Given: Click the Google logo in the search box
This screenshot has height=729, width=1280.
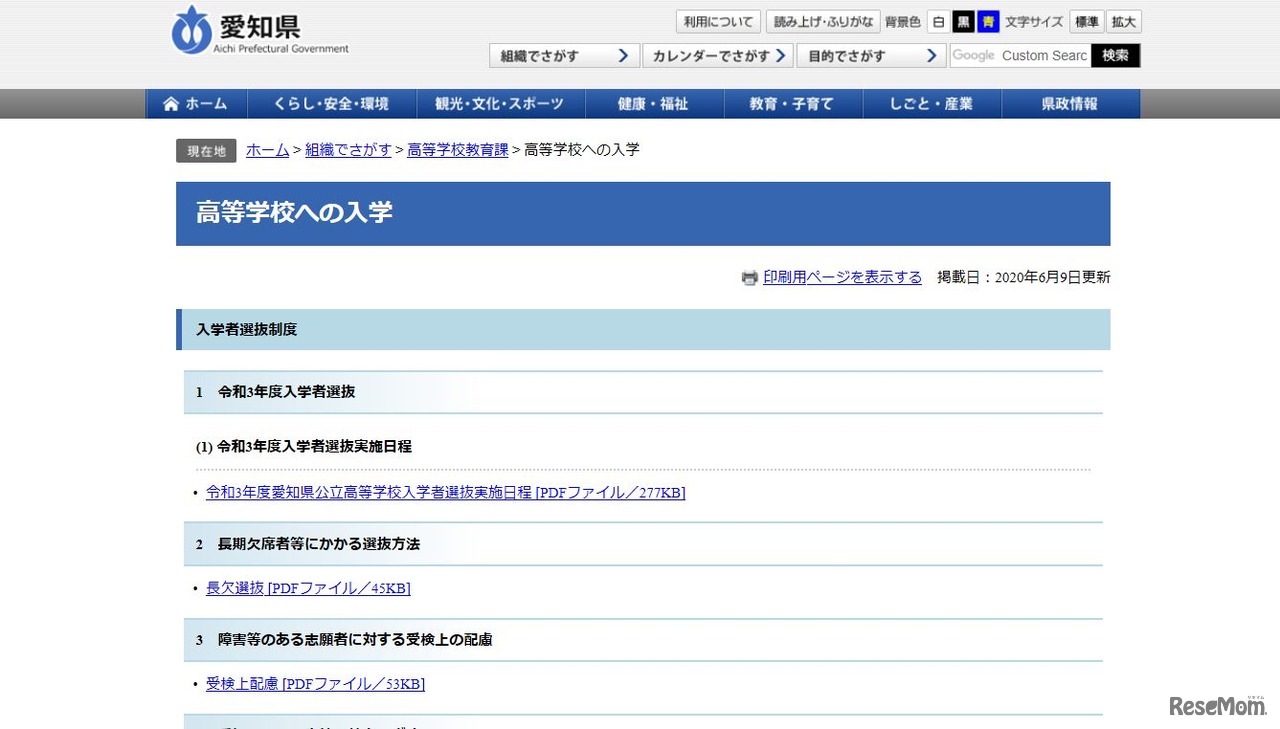Looking at the screenshot, I should 972,55.
